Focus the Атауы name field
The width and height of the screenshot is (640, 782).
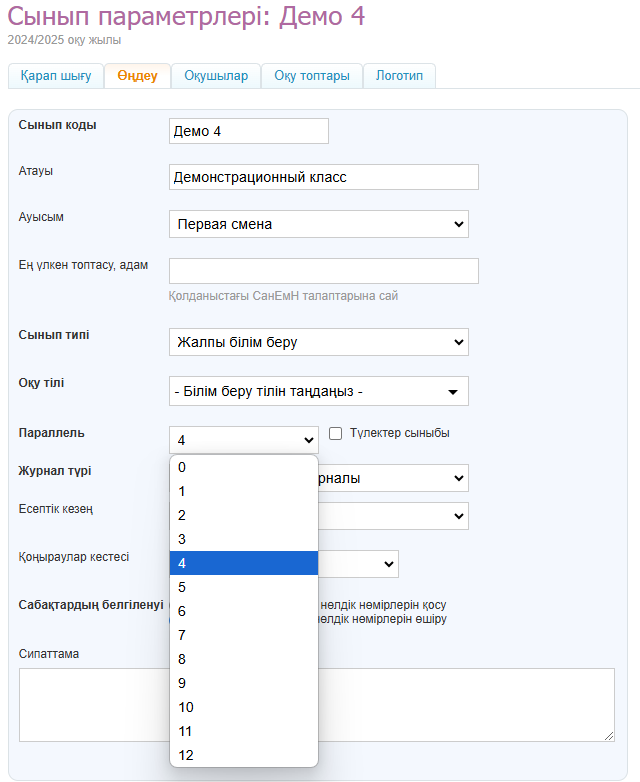[323, 177]
